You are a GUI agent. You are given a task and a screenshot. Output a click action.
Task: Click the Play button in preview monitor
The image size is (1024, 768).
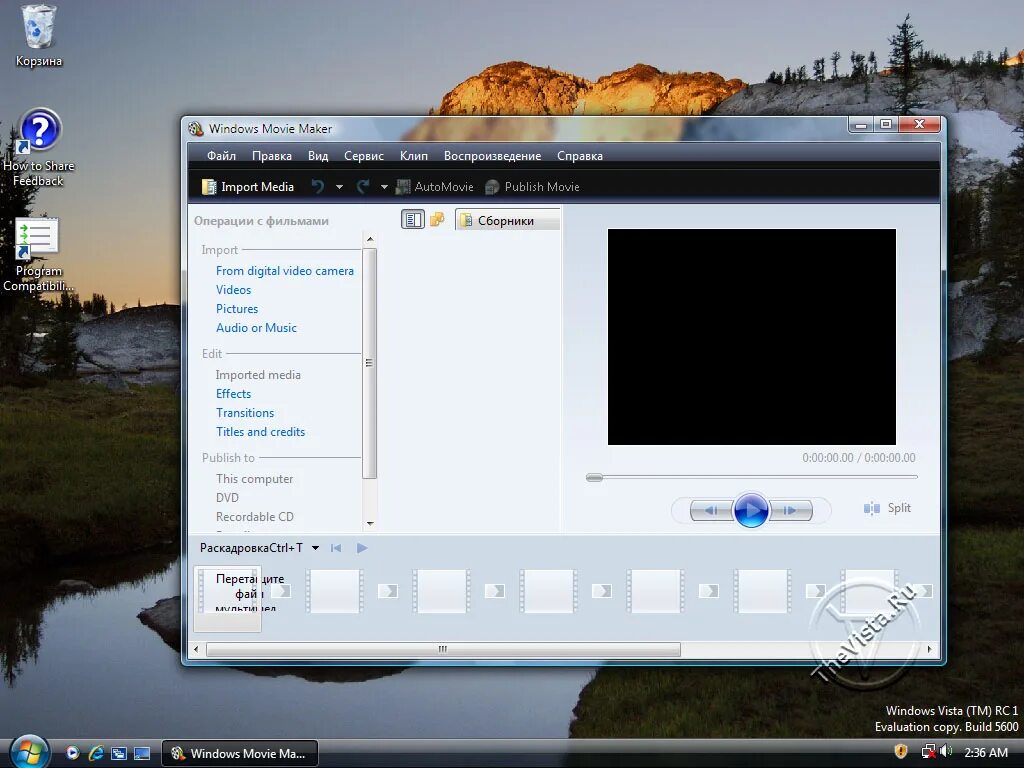point(751,510)
